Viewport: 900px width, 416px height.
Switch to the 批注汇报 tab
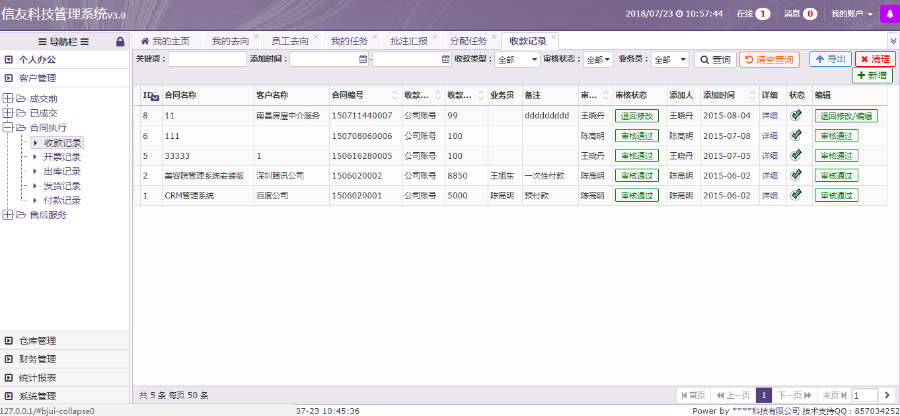click(x=409, y=41)
